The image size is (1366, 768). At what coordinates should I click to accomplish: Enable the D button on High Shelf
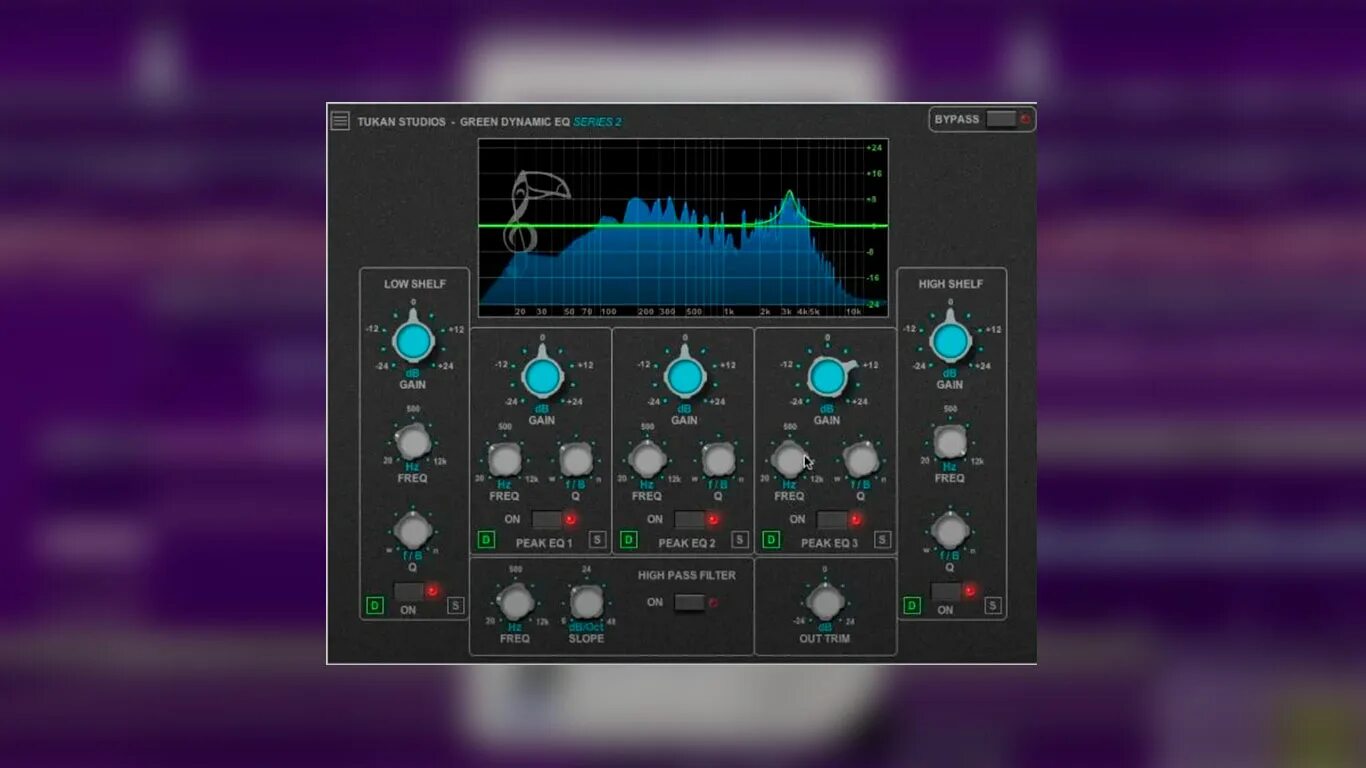912,605
